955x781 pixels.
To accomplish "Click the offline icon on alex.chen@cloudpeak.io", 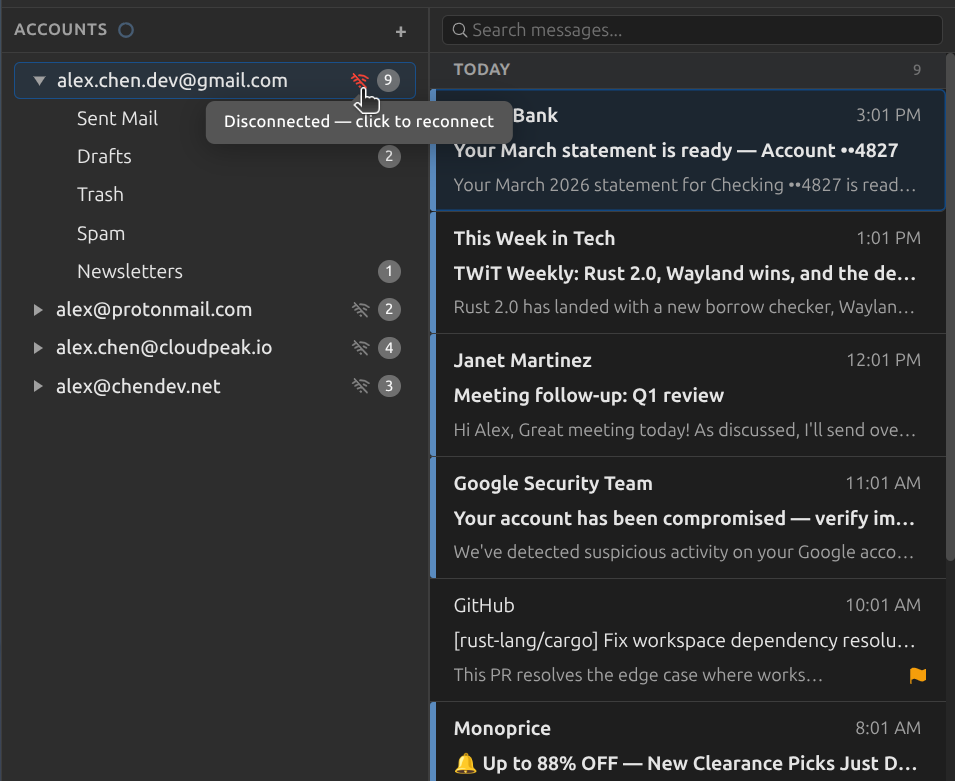I will (361, 348).
